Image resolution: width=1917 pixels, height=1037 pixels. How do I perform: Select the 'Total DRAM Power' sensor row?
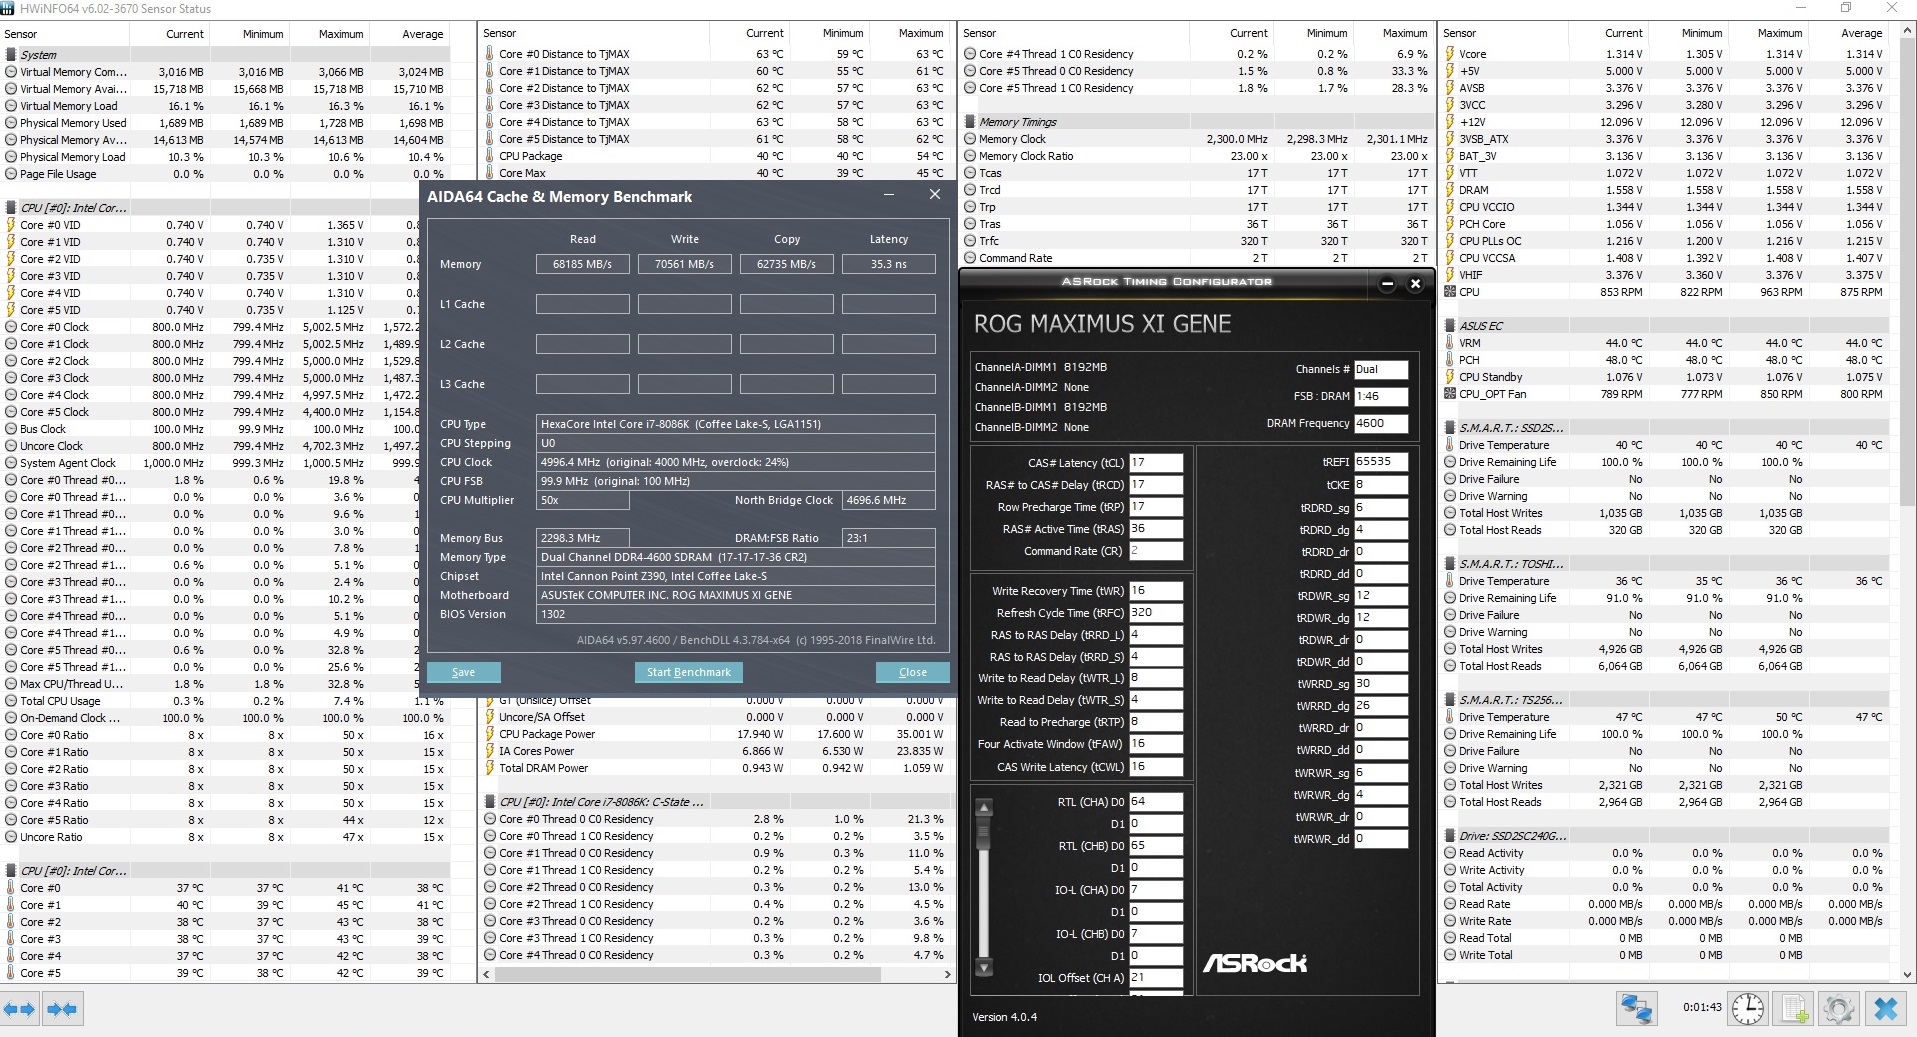tap(714, 768)
